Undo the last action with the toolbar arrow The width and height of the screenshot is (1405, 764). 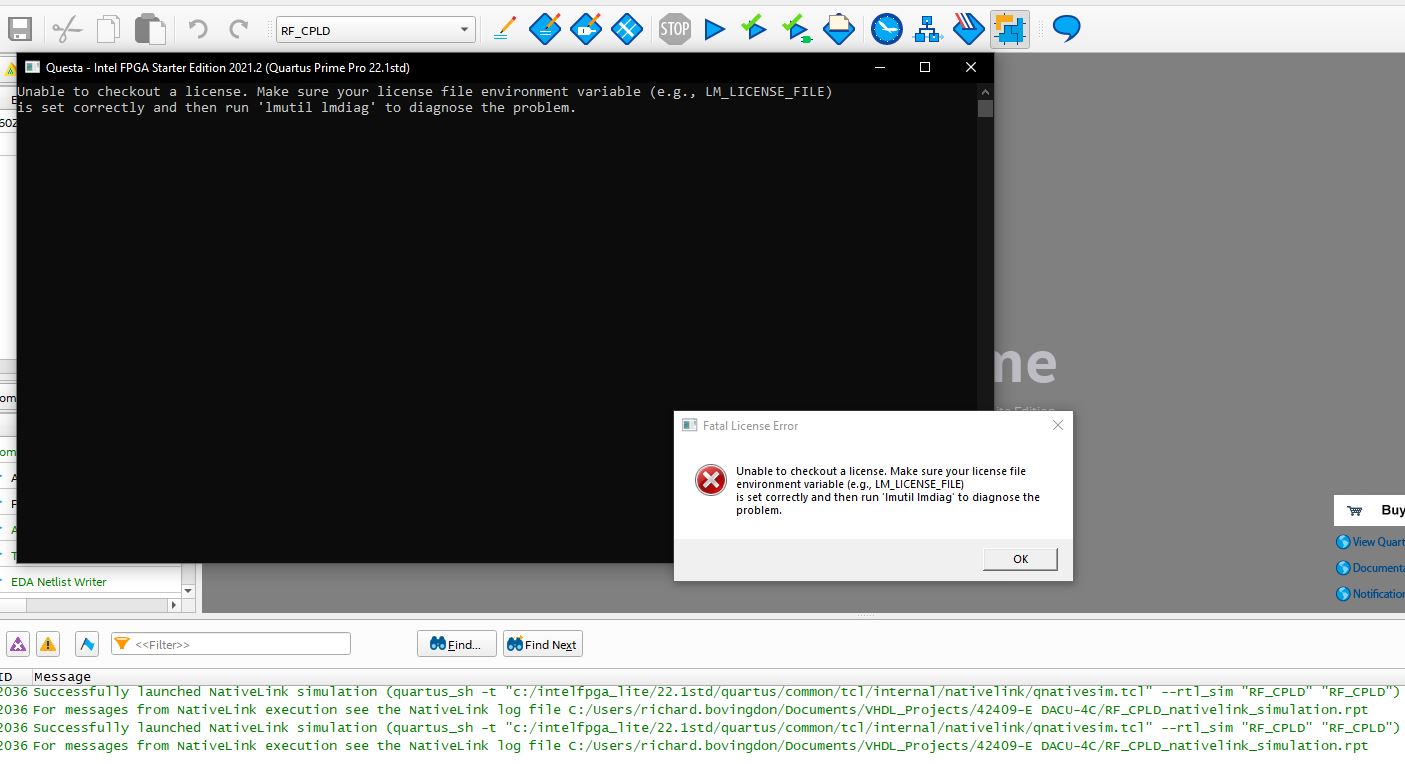click(x=198, y=29)
